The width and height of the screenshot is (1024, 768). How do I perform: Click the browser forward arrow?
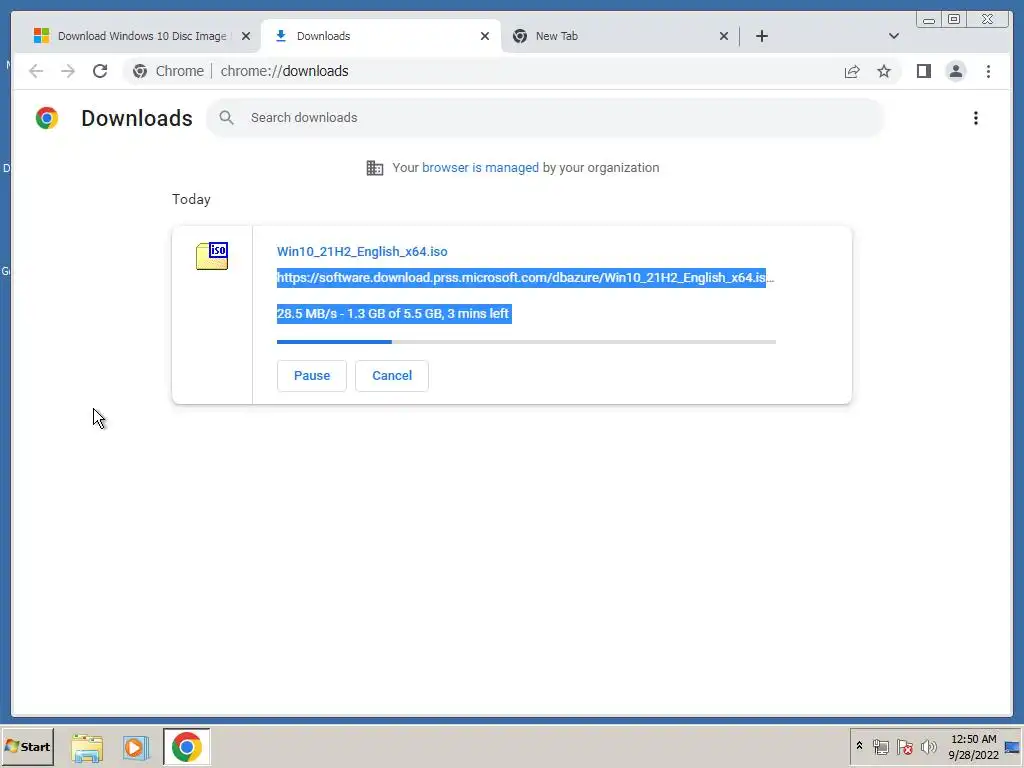click(x=68, y=71)
